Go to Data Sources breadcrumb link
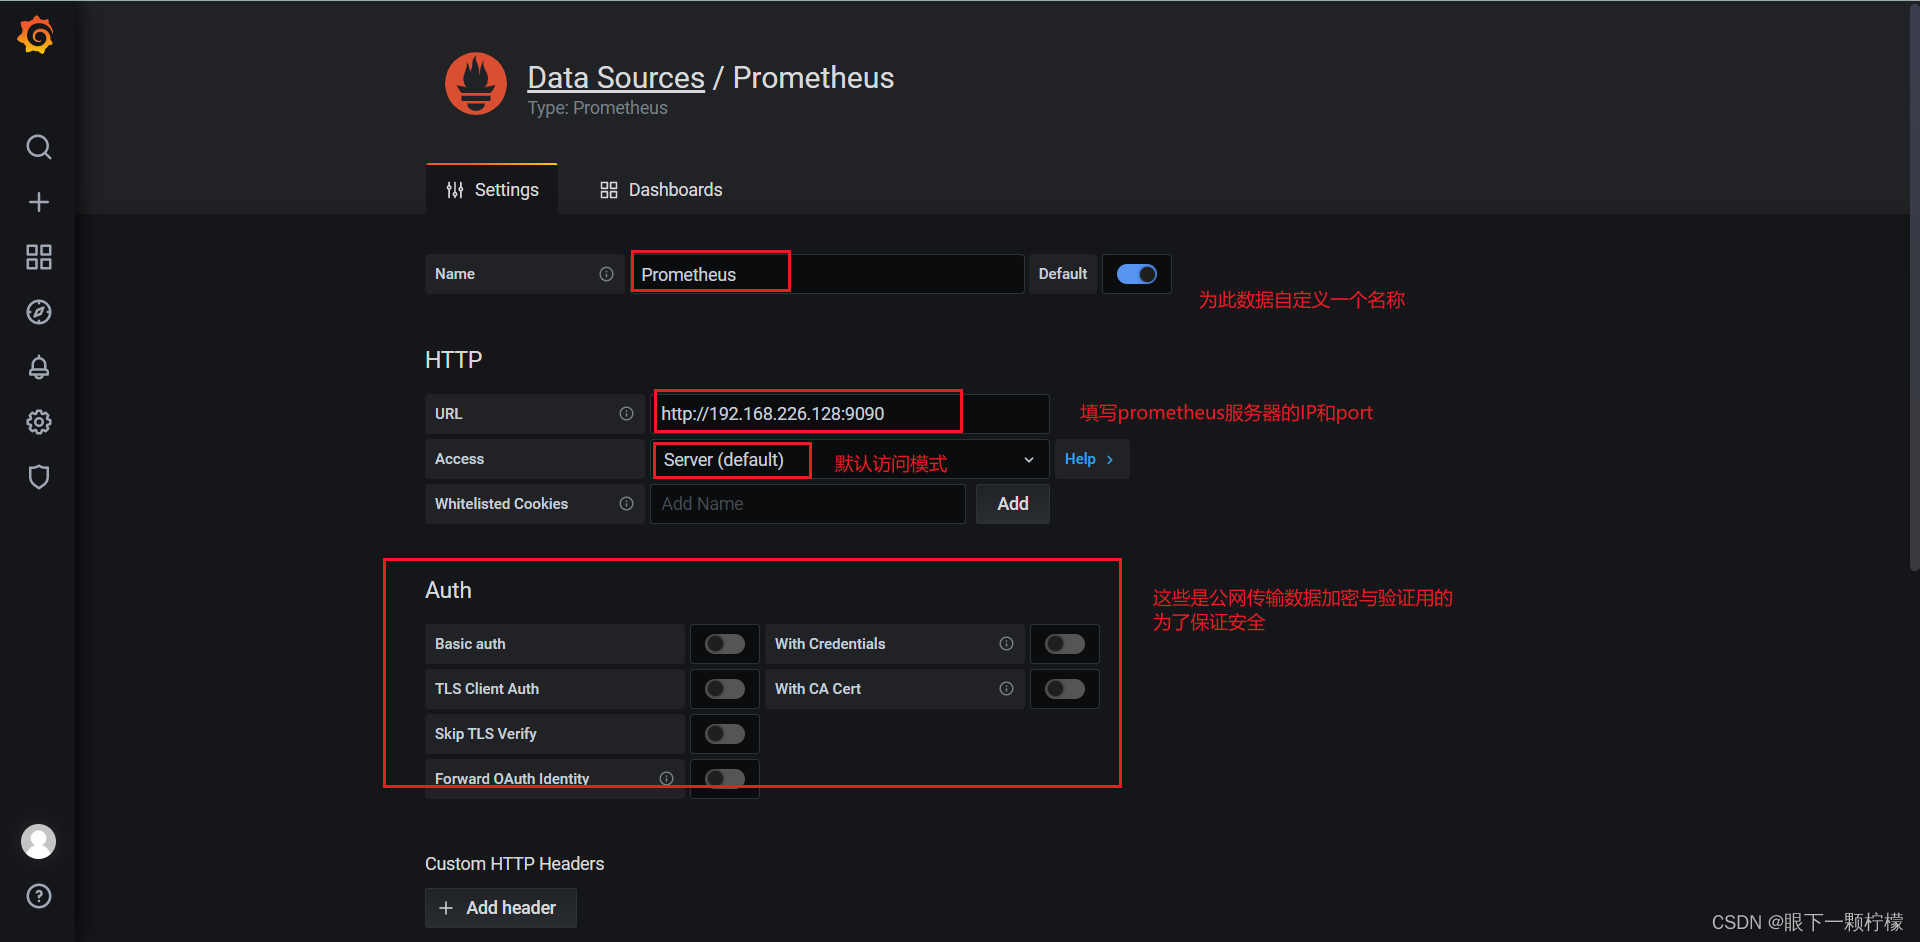The width and height of the screenshot is (1920, 942). pyautogui.click(x=616, y=78)
